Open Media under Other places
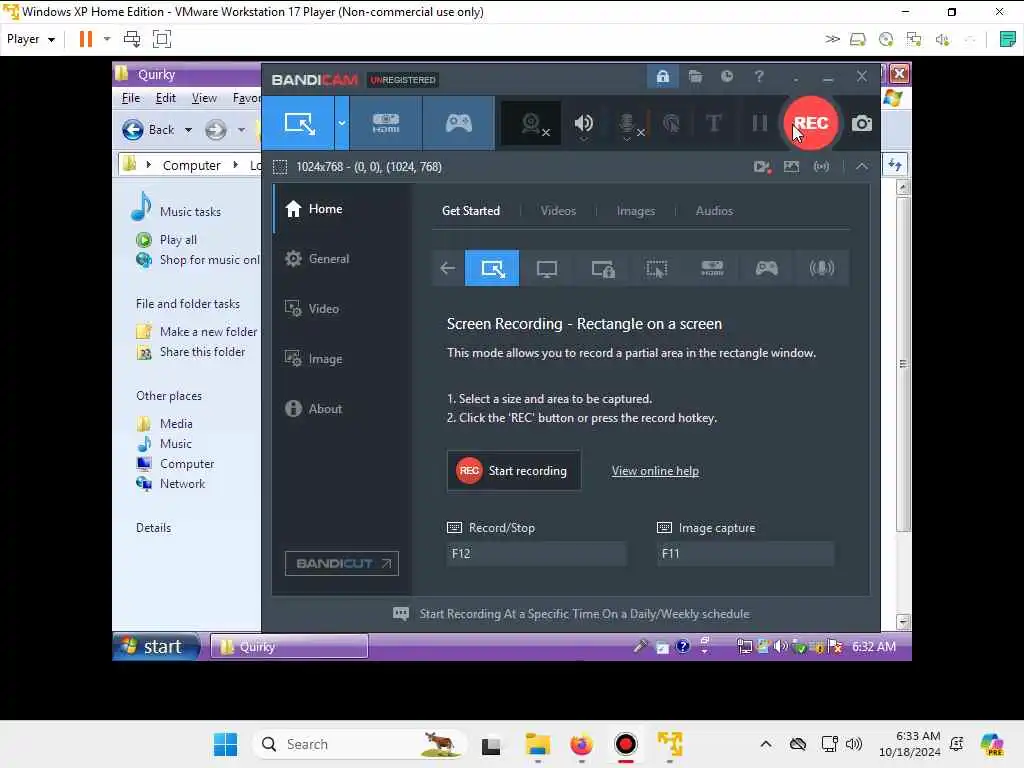 click(x=176, y=424)
